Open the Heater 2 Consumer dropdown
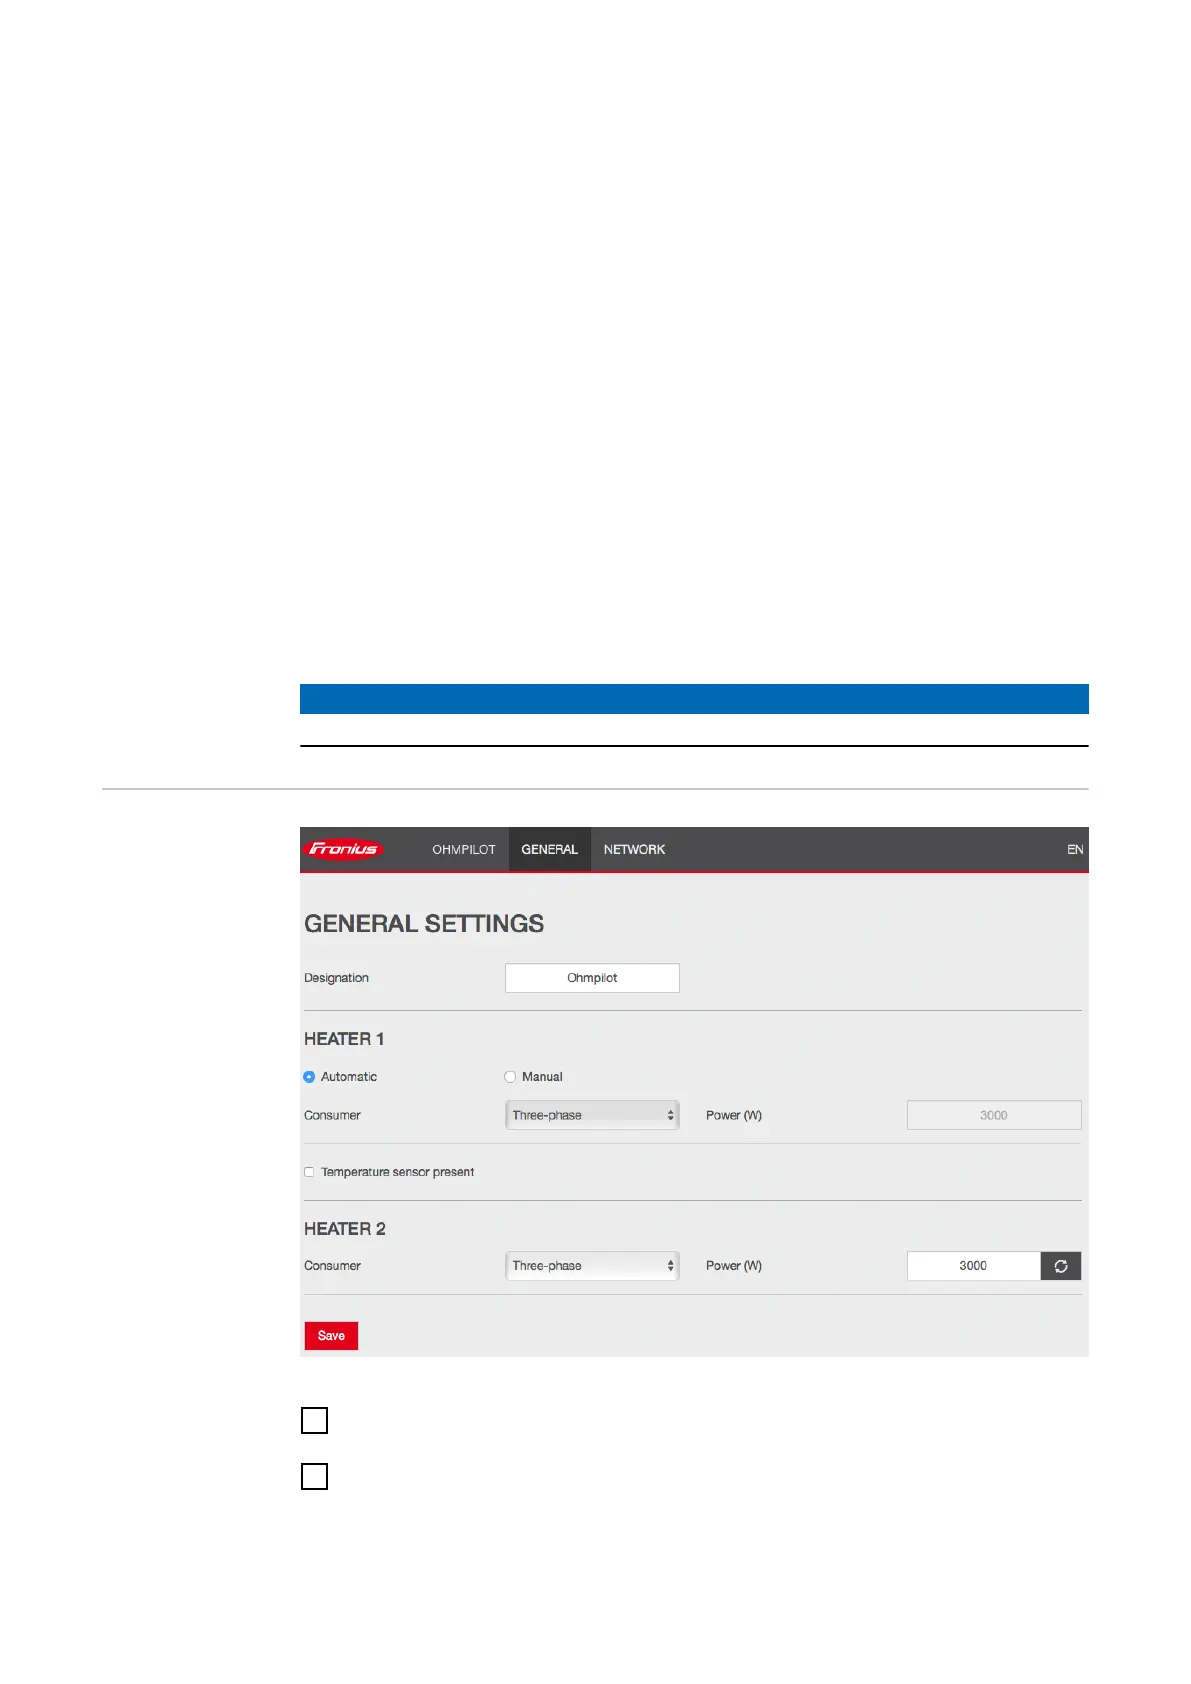 pyautogui.click(x=592, y=1266)
